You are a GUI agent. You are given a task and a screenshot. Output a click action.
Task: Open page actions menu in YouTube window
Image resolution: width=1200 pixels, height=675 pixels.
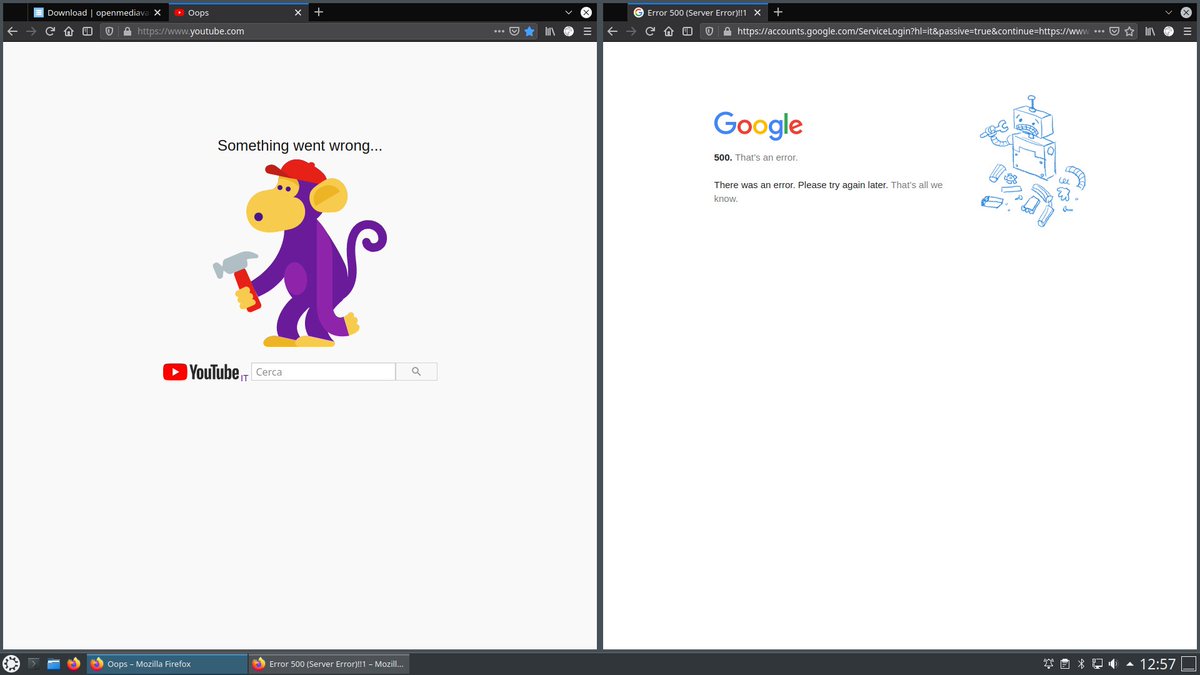(x=499, y=31)
